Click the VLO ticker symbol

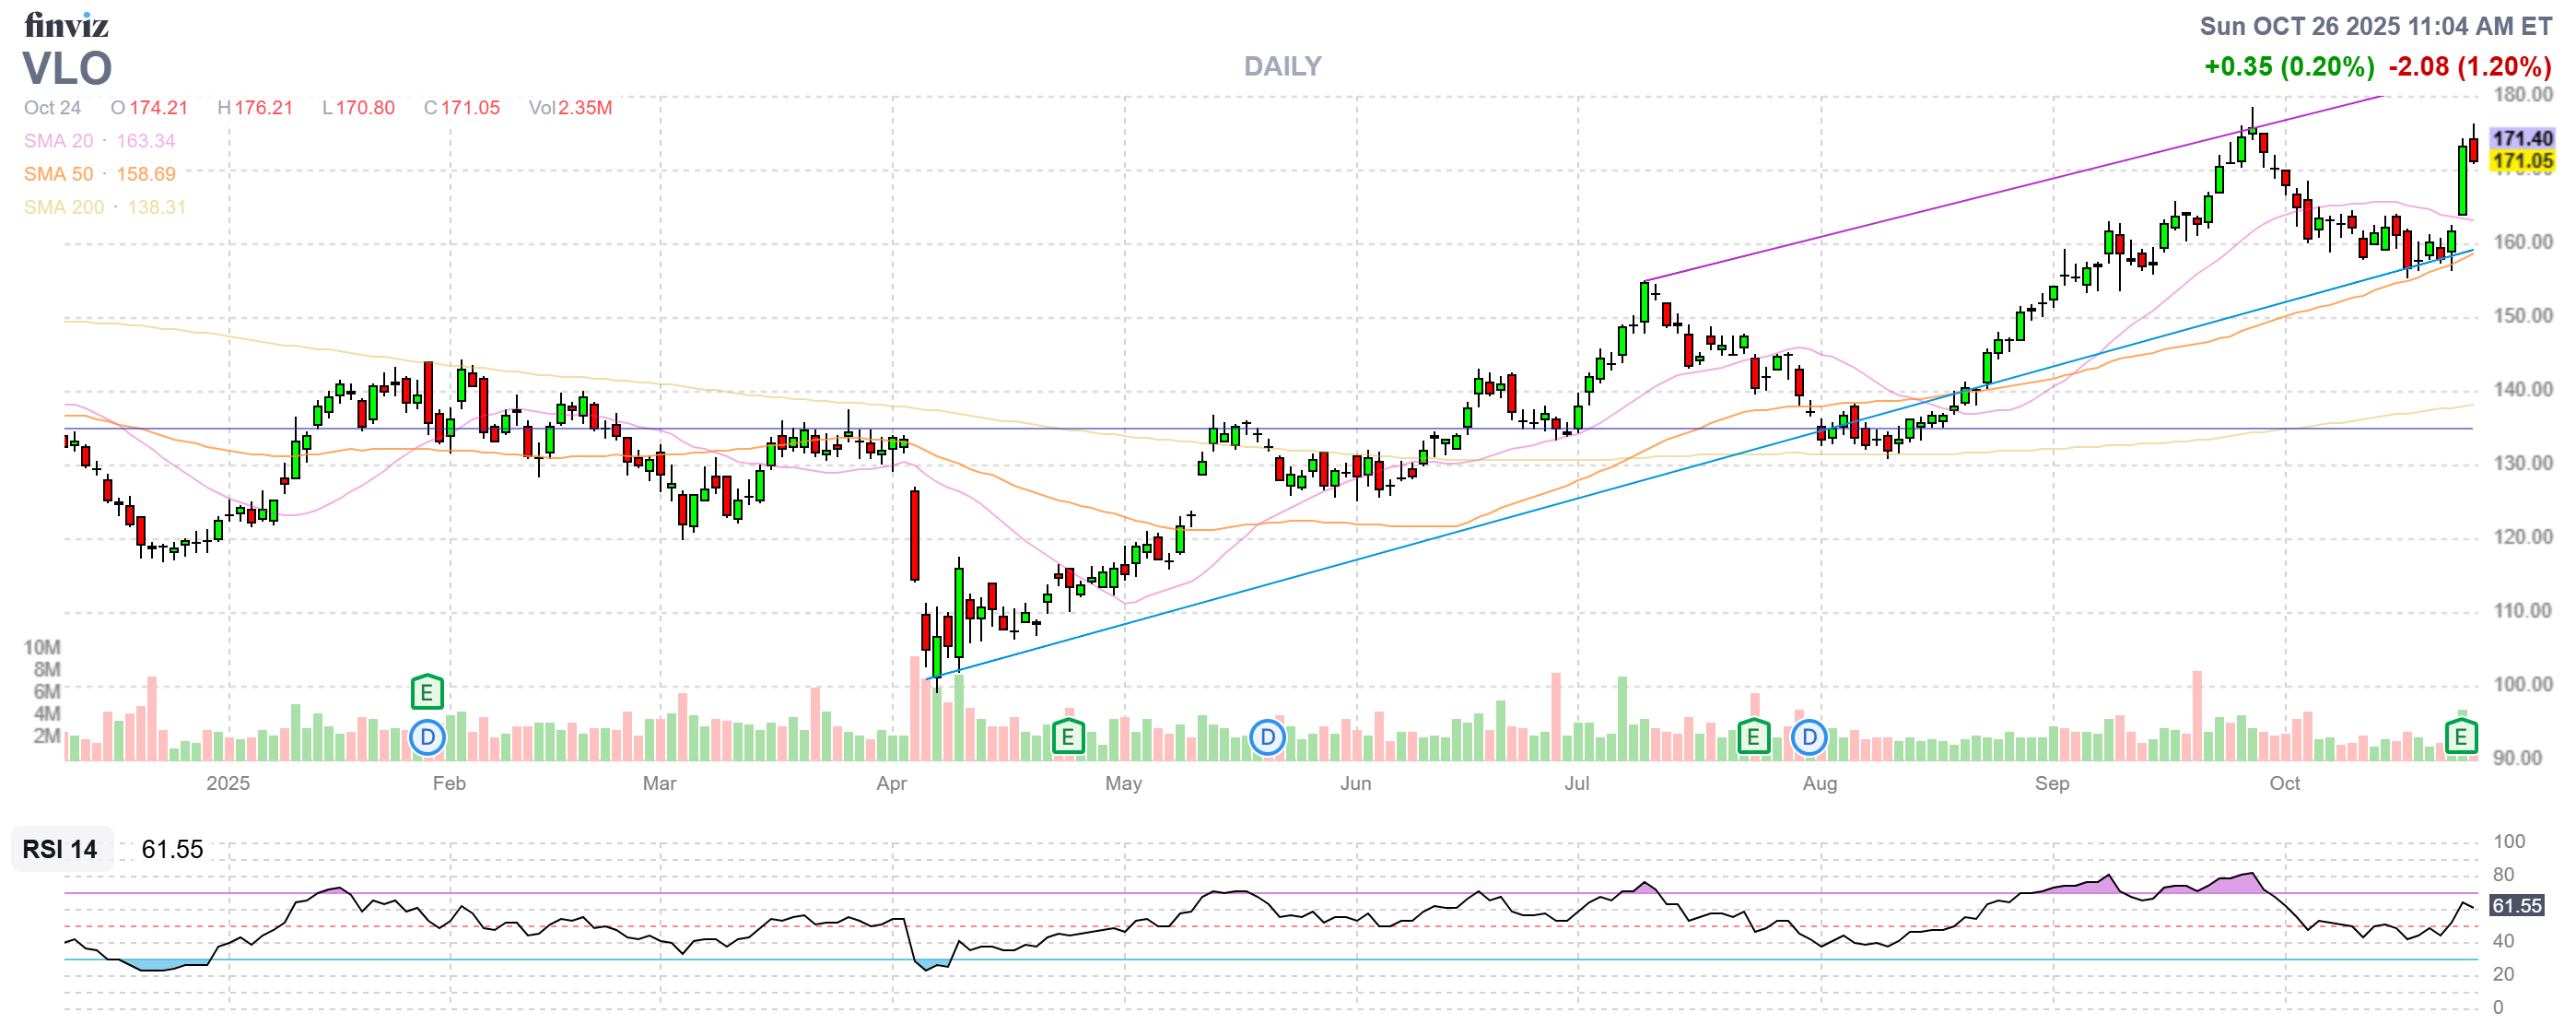click(67, 69)
